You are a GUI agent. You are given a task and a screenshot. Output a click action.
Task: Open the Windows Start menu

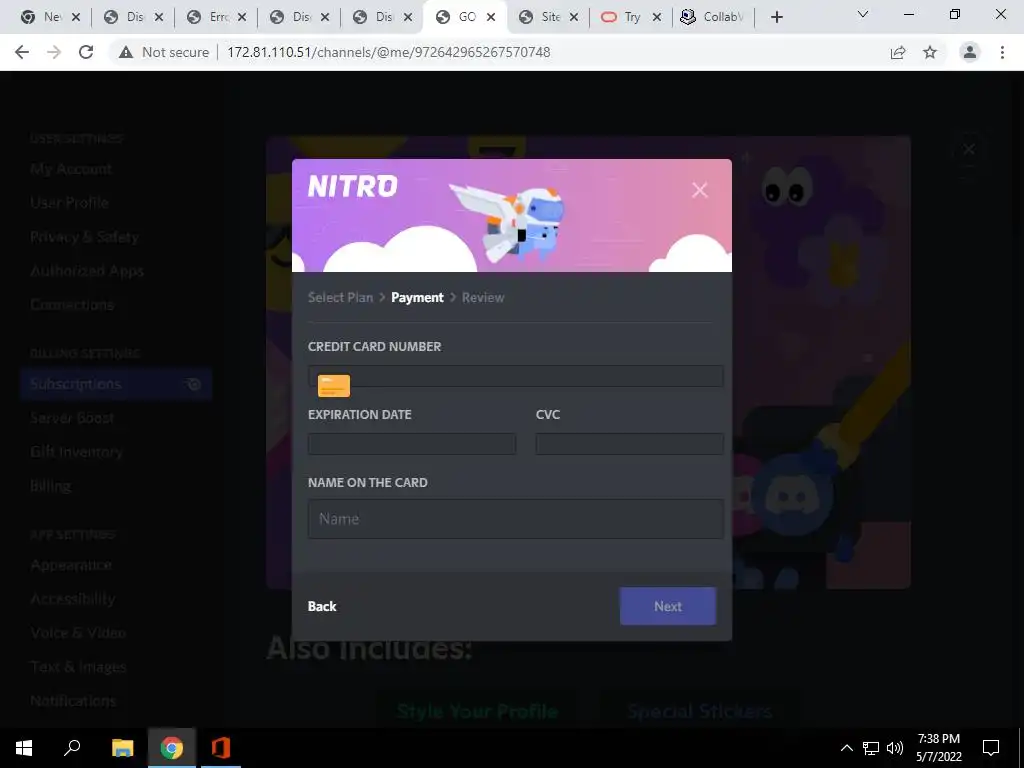pyautogui.click(x=24, y=748)
